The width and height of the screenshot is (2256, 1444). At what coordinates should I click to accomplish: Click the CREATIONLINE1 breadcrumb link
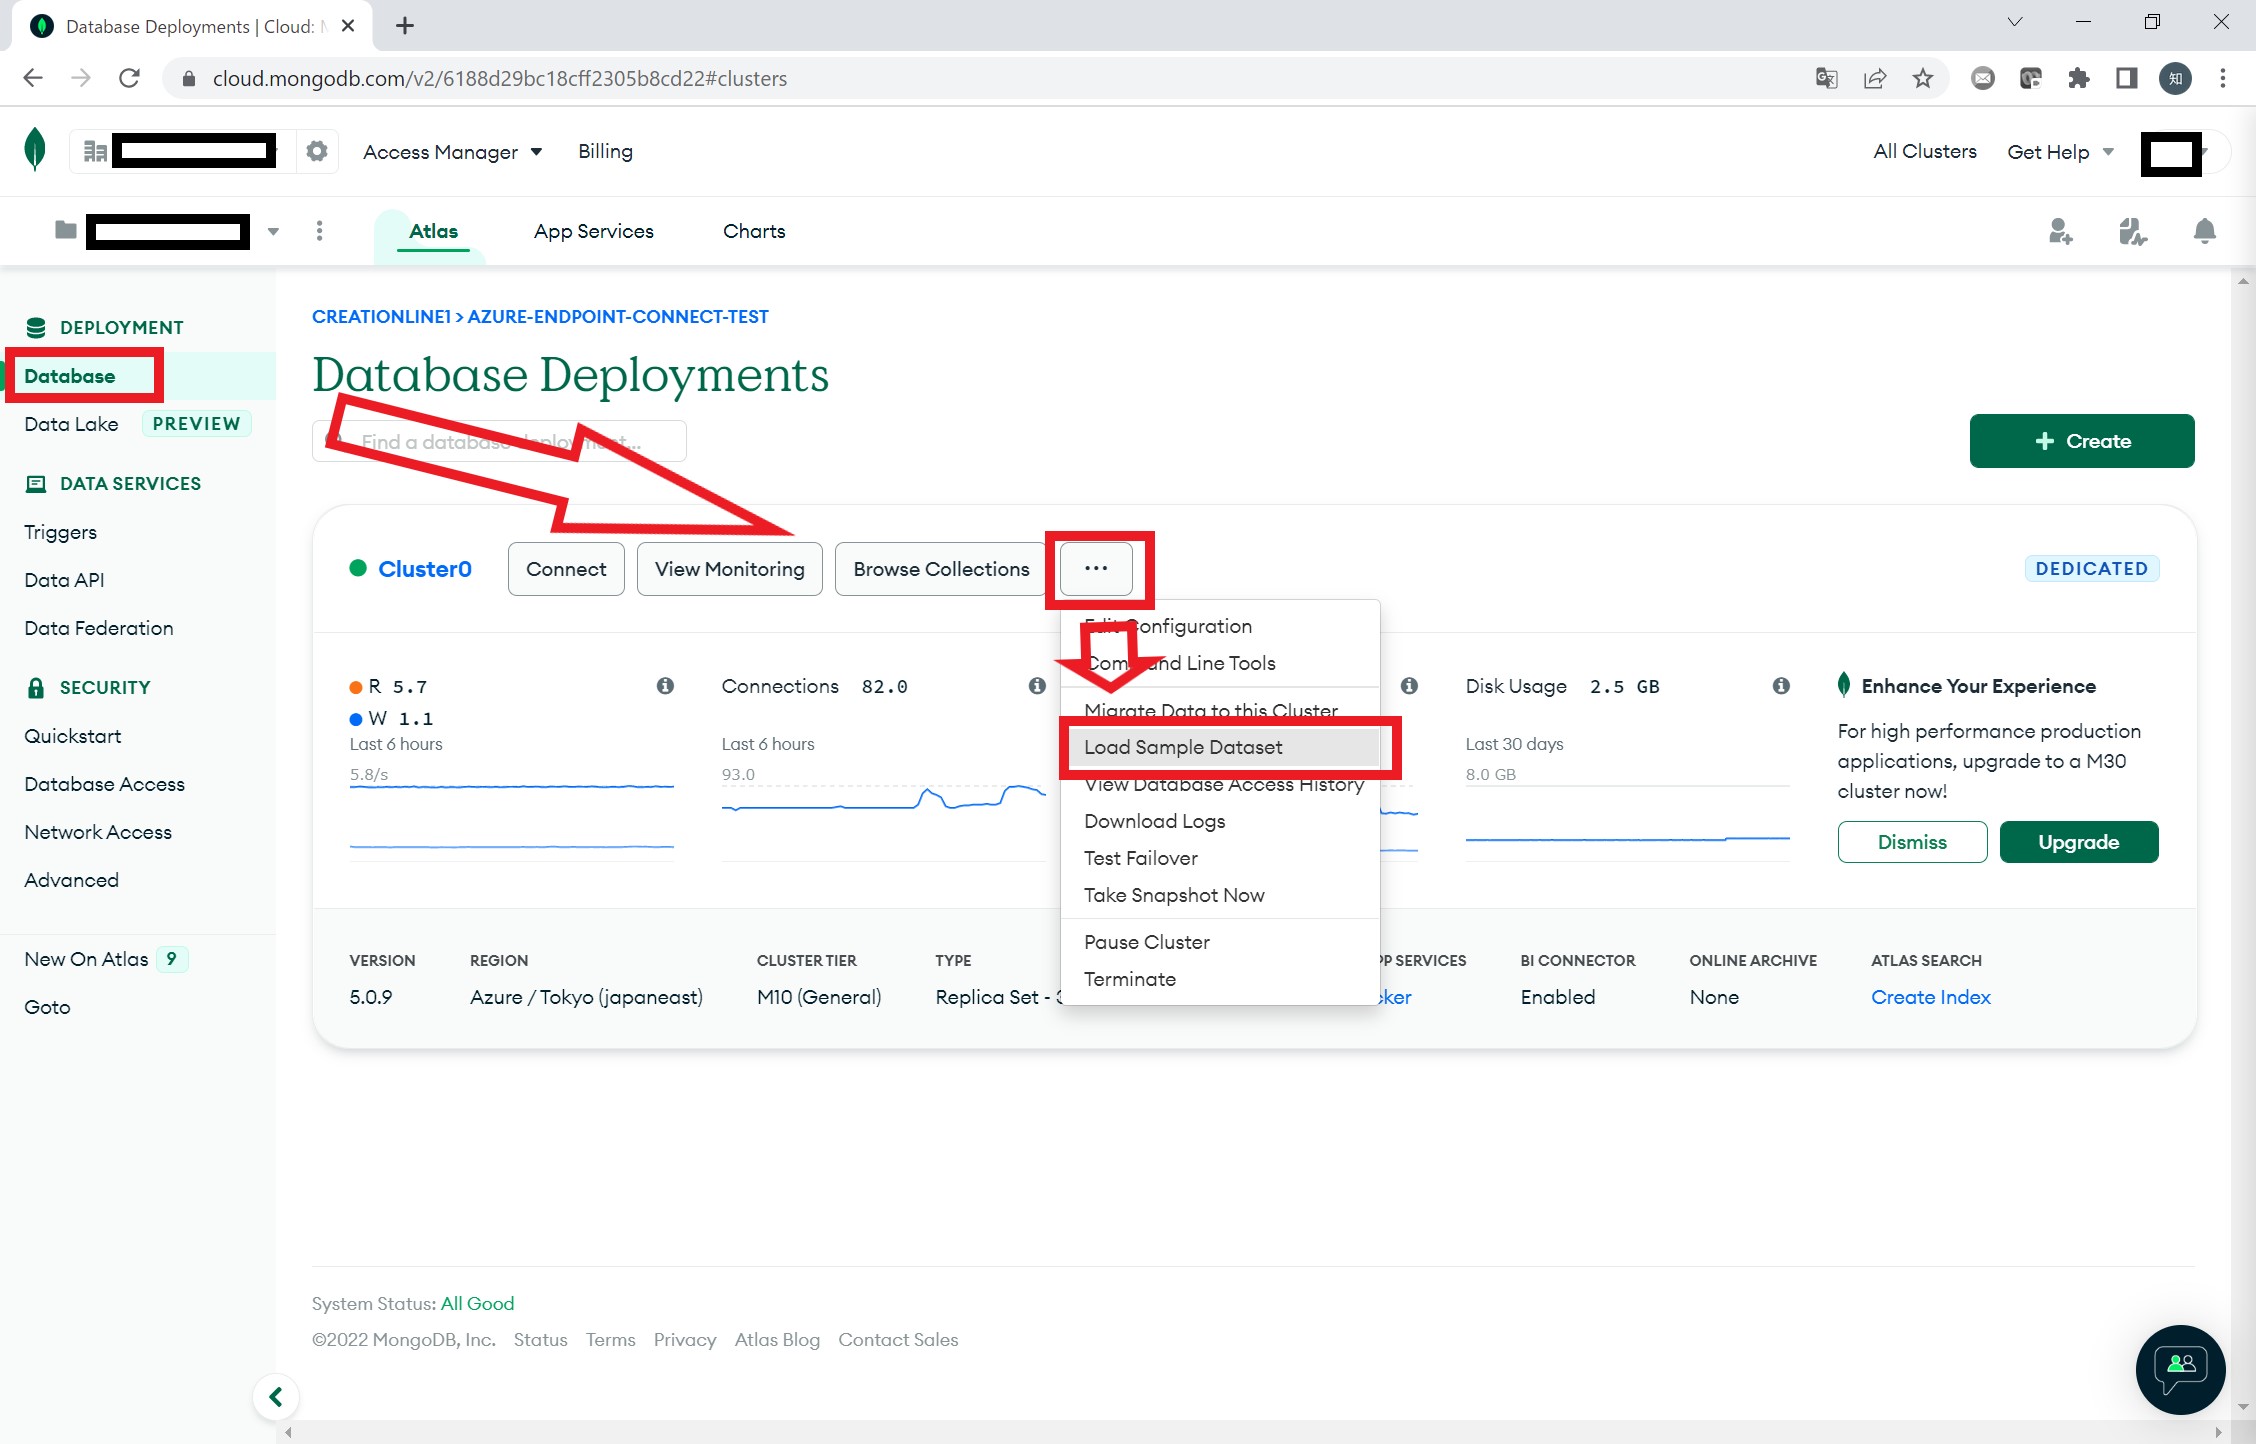point(381,316)
